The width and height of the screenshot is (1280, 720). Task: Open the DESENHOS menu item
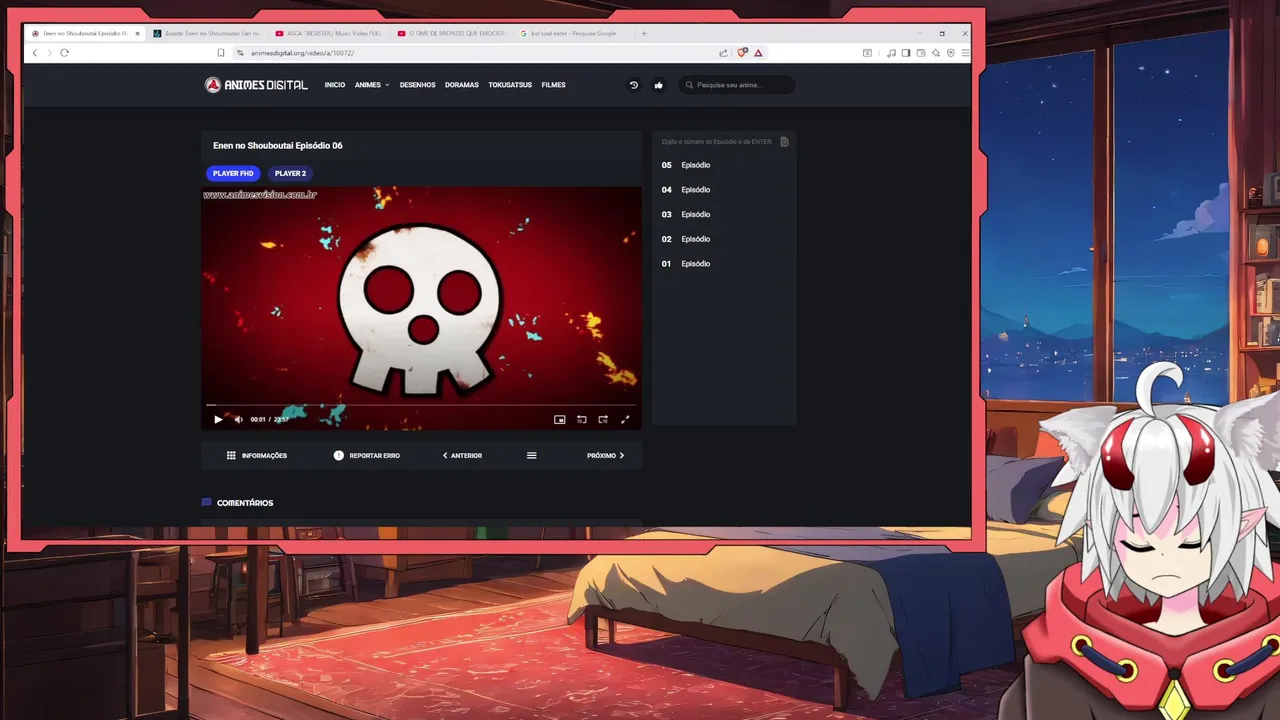(417, 85)
